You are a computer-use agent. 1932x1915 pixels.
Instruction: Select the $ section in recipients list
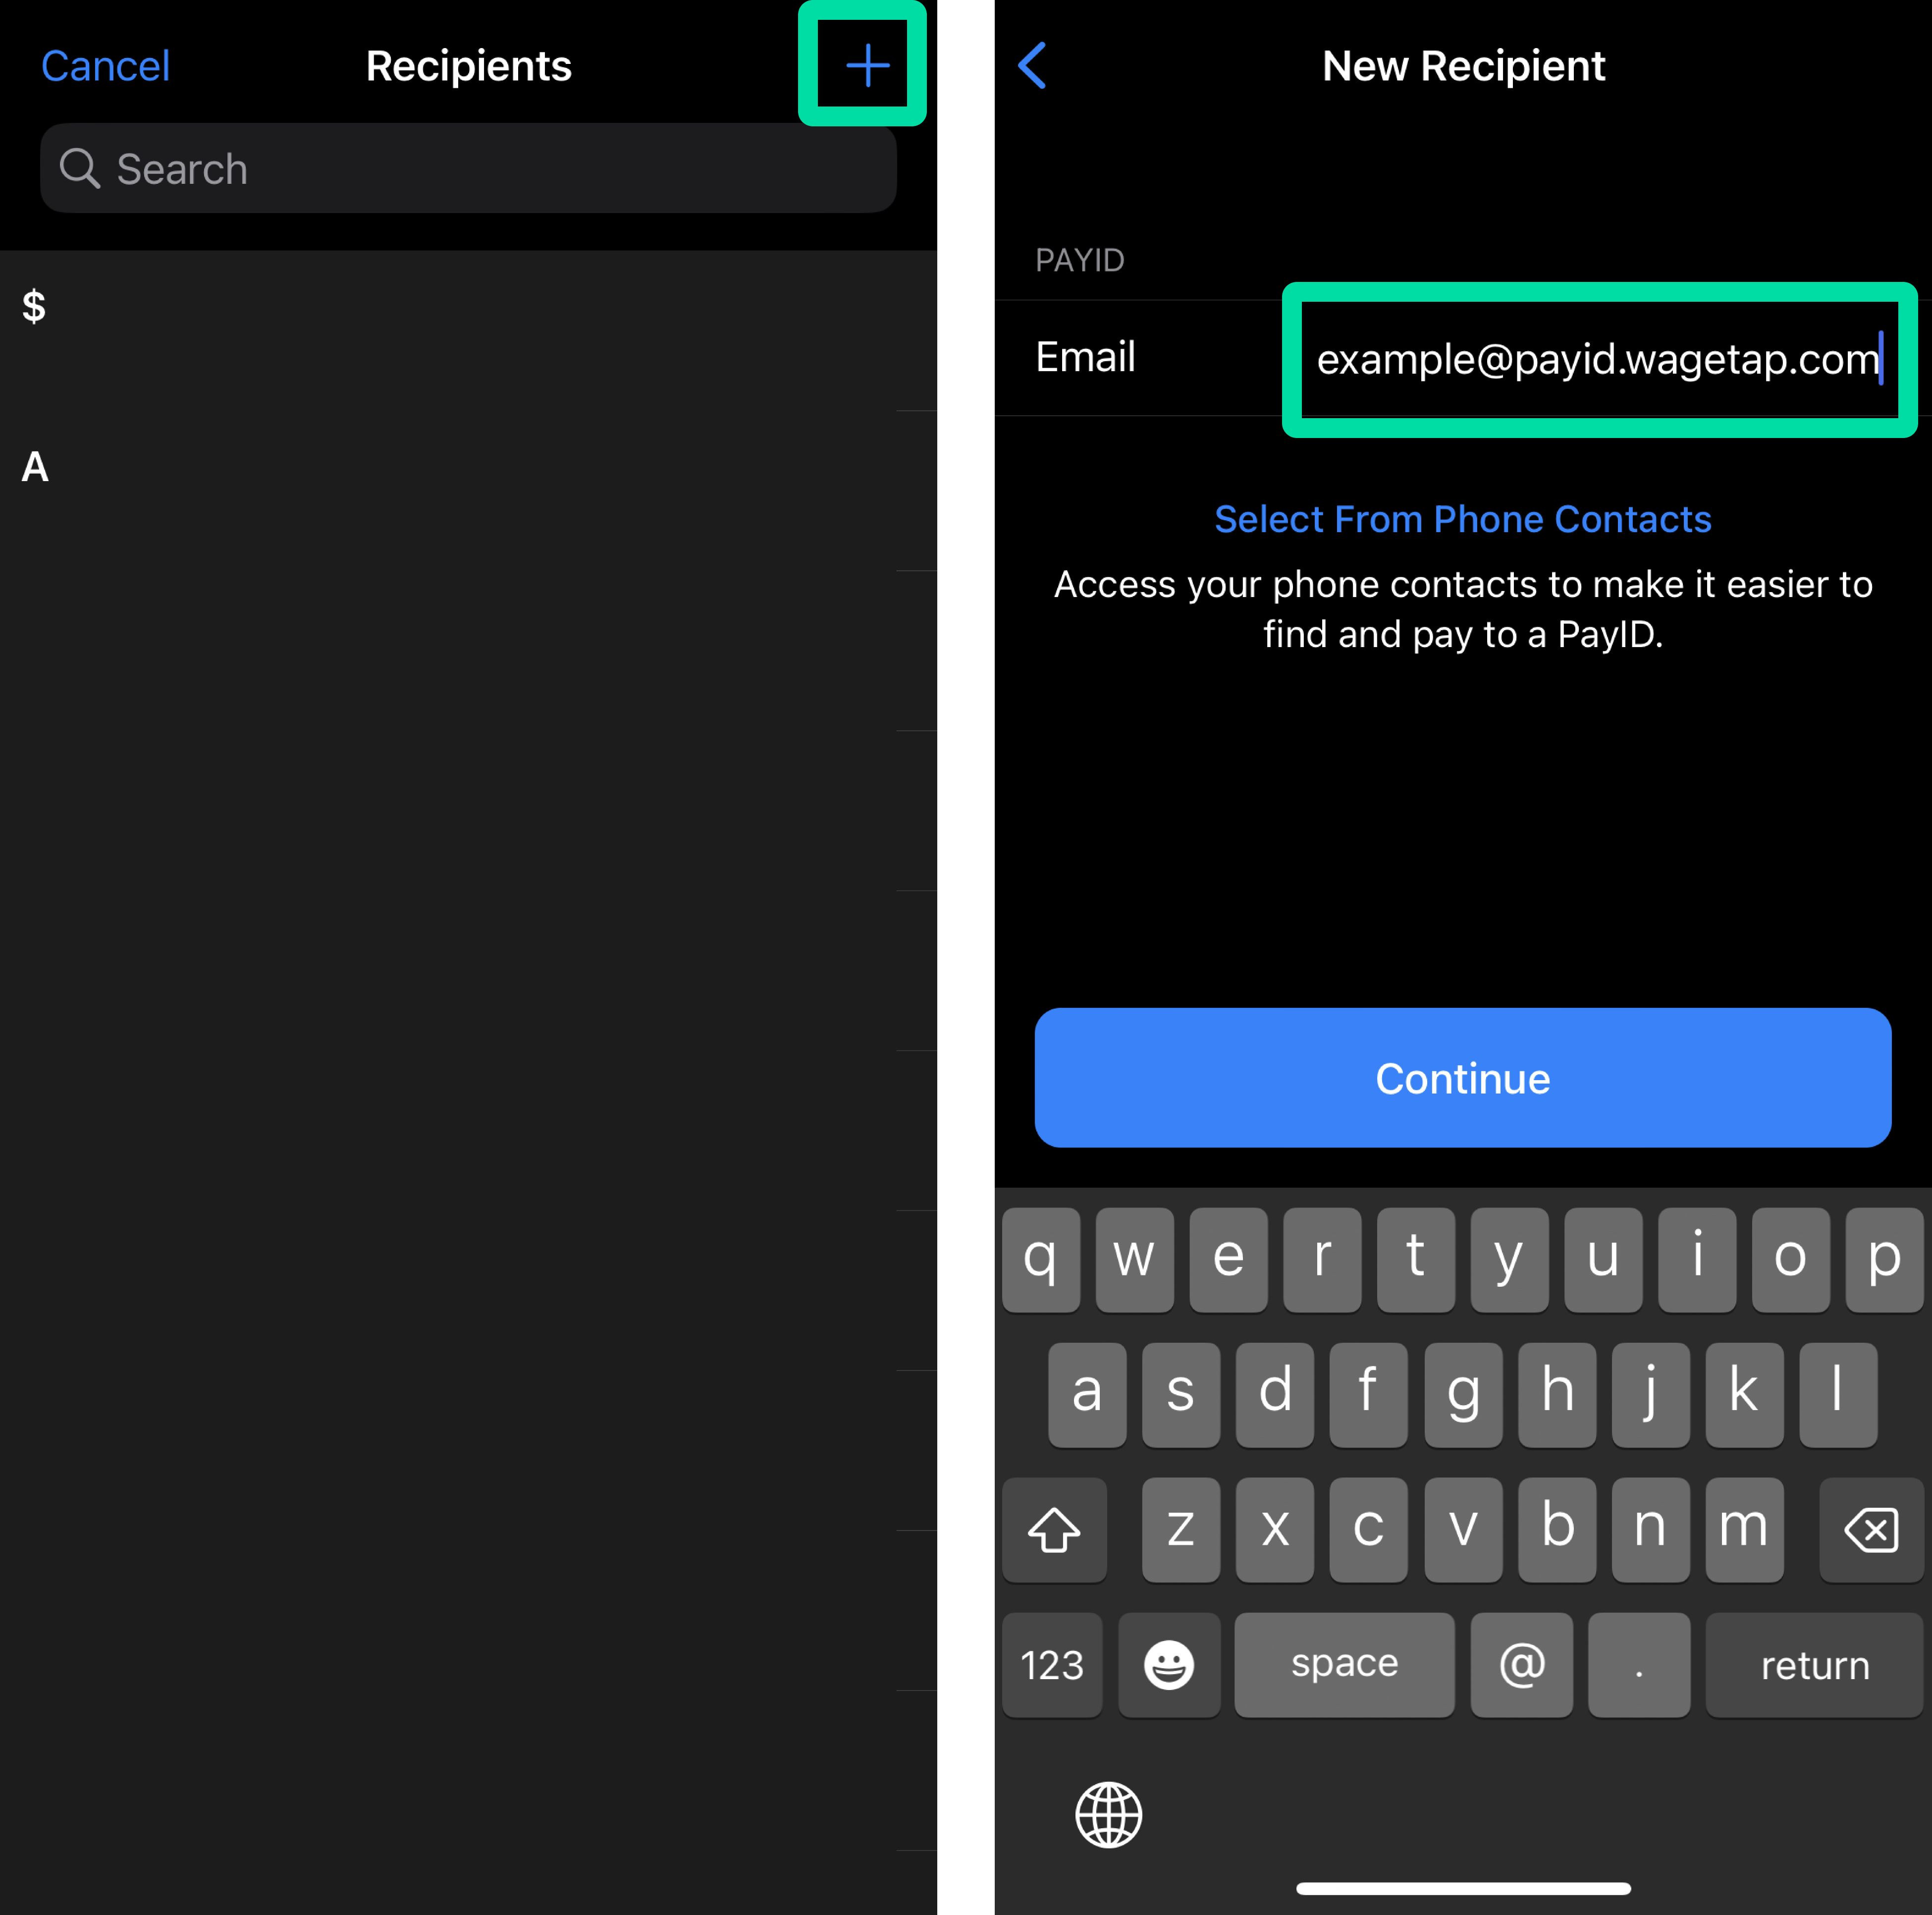[34, 306]
